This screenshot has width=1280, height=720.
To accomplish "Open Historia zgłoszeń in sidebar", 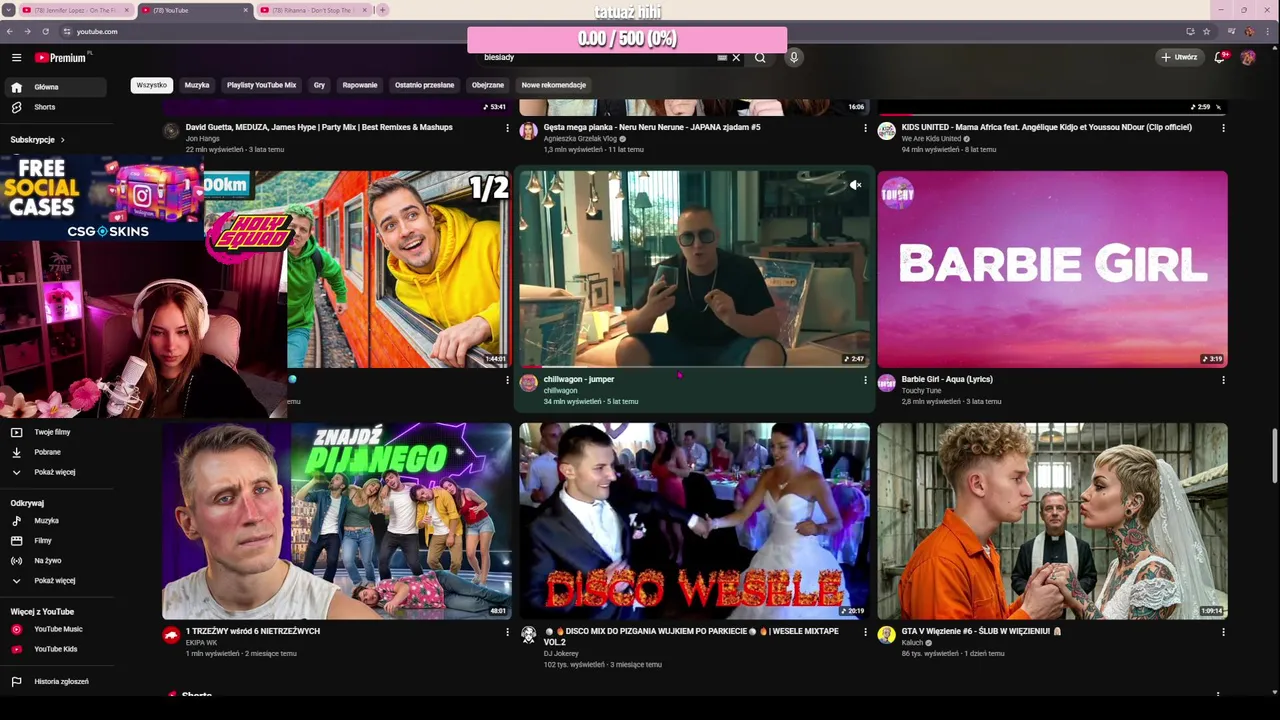I will click(x=55, y=682).
